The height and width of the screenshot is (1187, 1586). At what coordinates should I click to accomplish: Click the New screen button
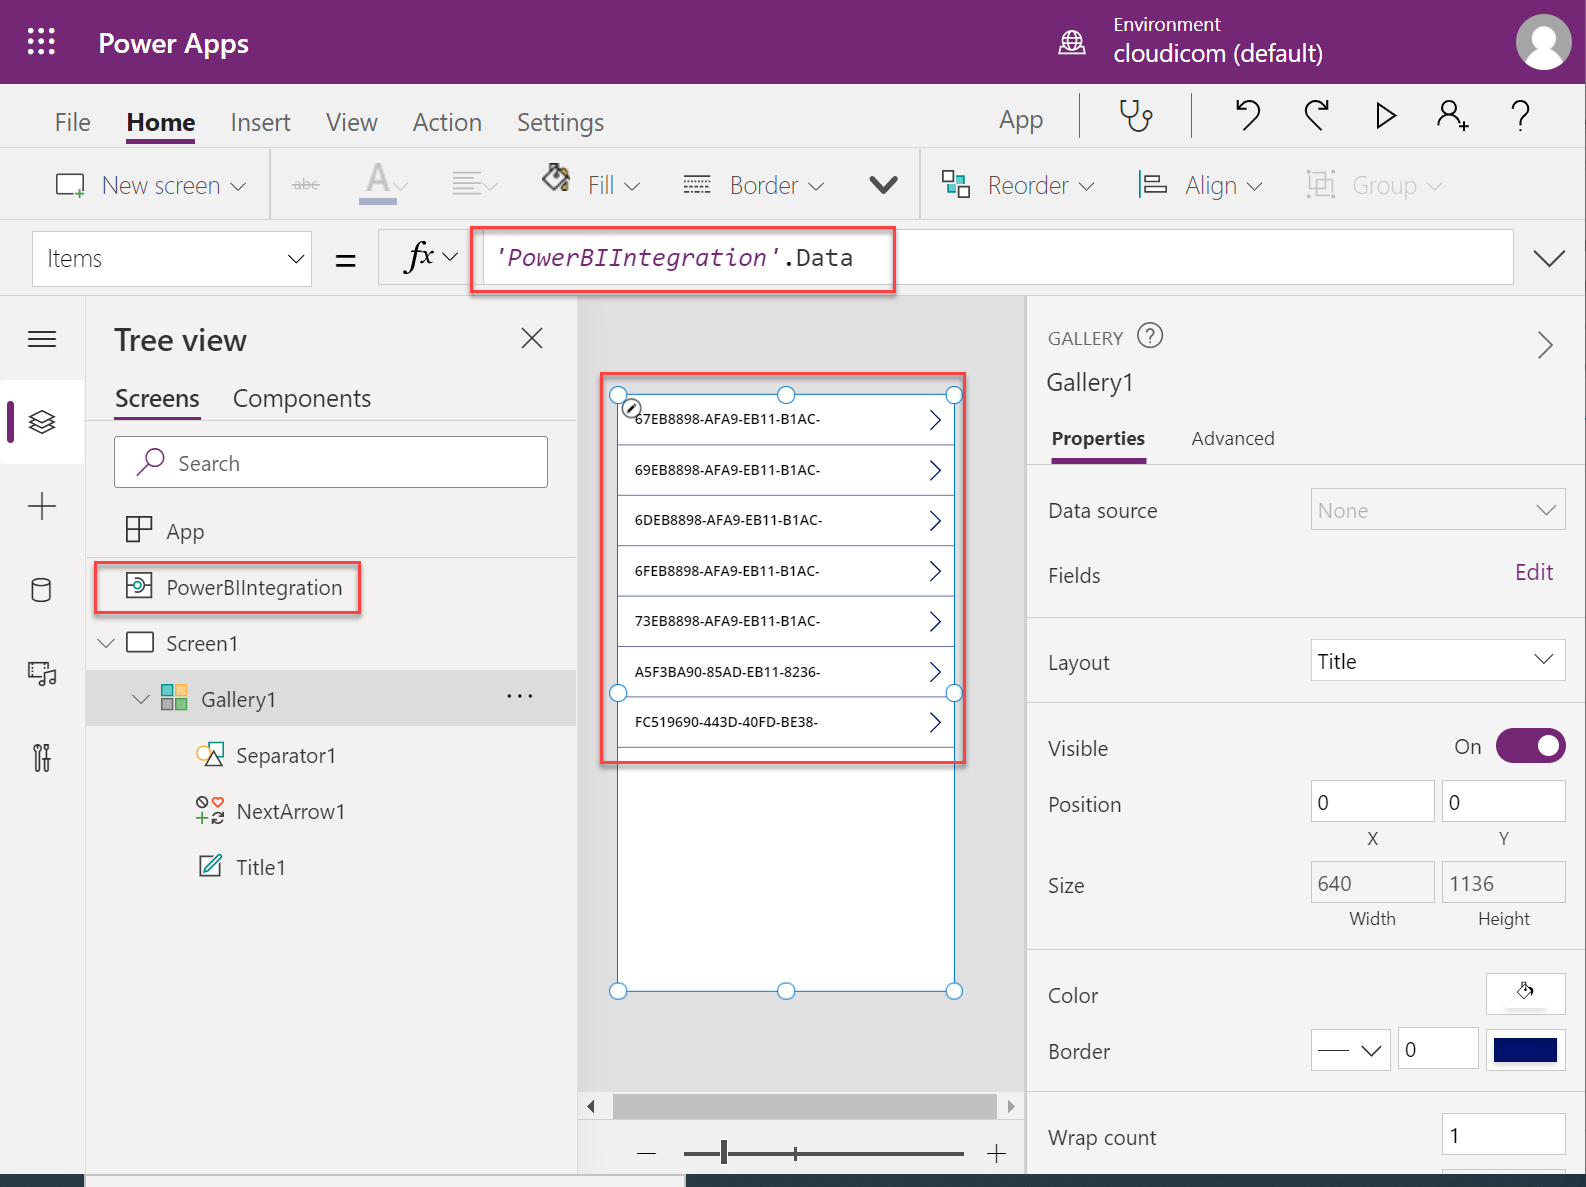(x=151, y=185)
